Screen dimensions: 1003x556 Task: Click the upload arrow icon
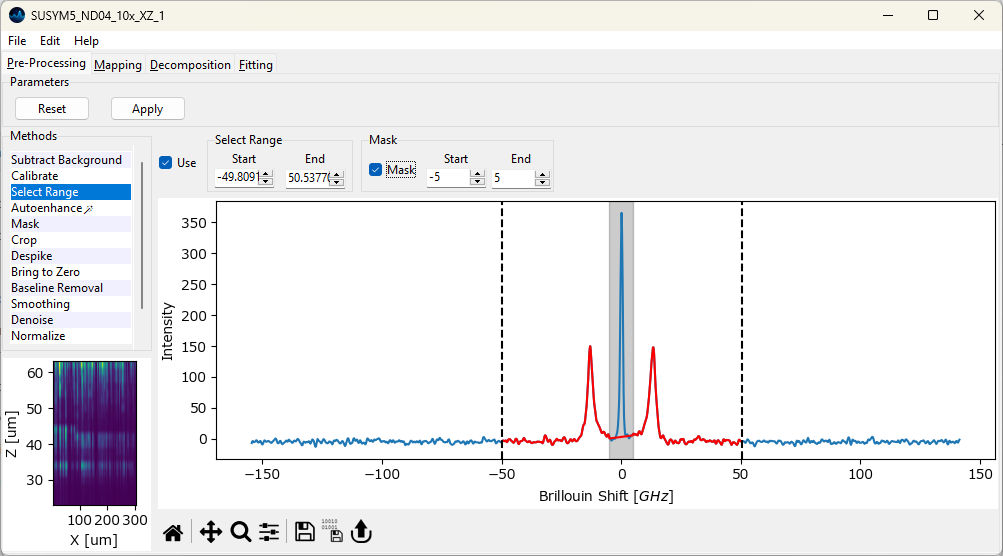tap(361, 532)
